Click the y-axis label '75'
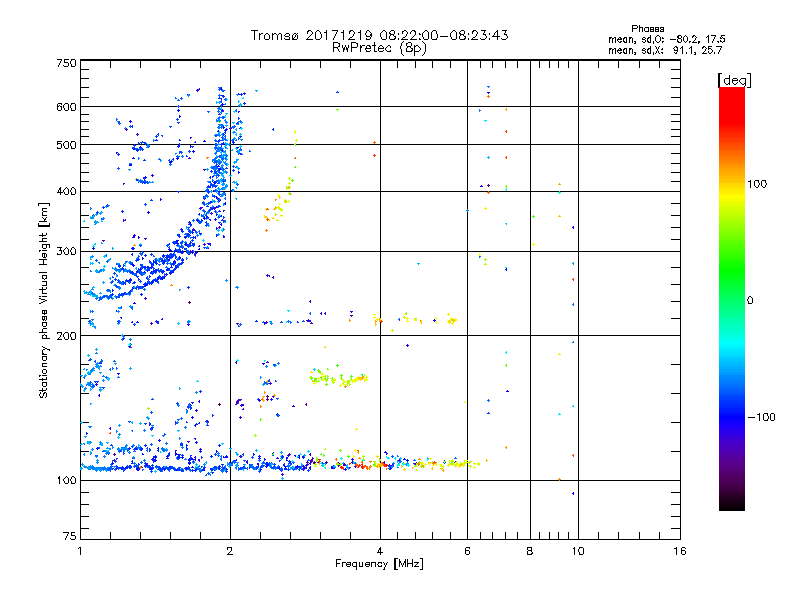Screen dimensions: 800x600 tap(70, 536)
